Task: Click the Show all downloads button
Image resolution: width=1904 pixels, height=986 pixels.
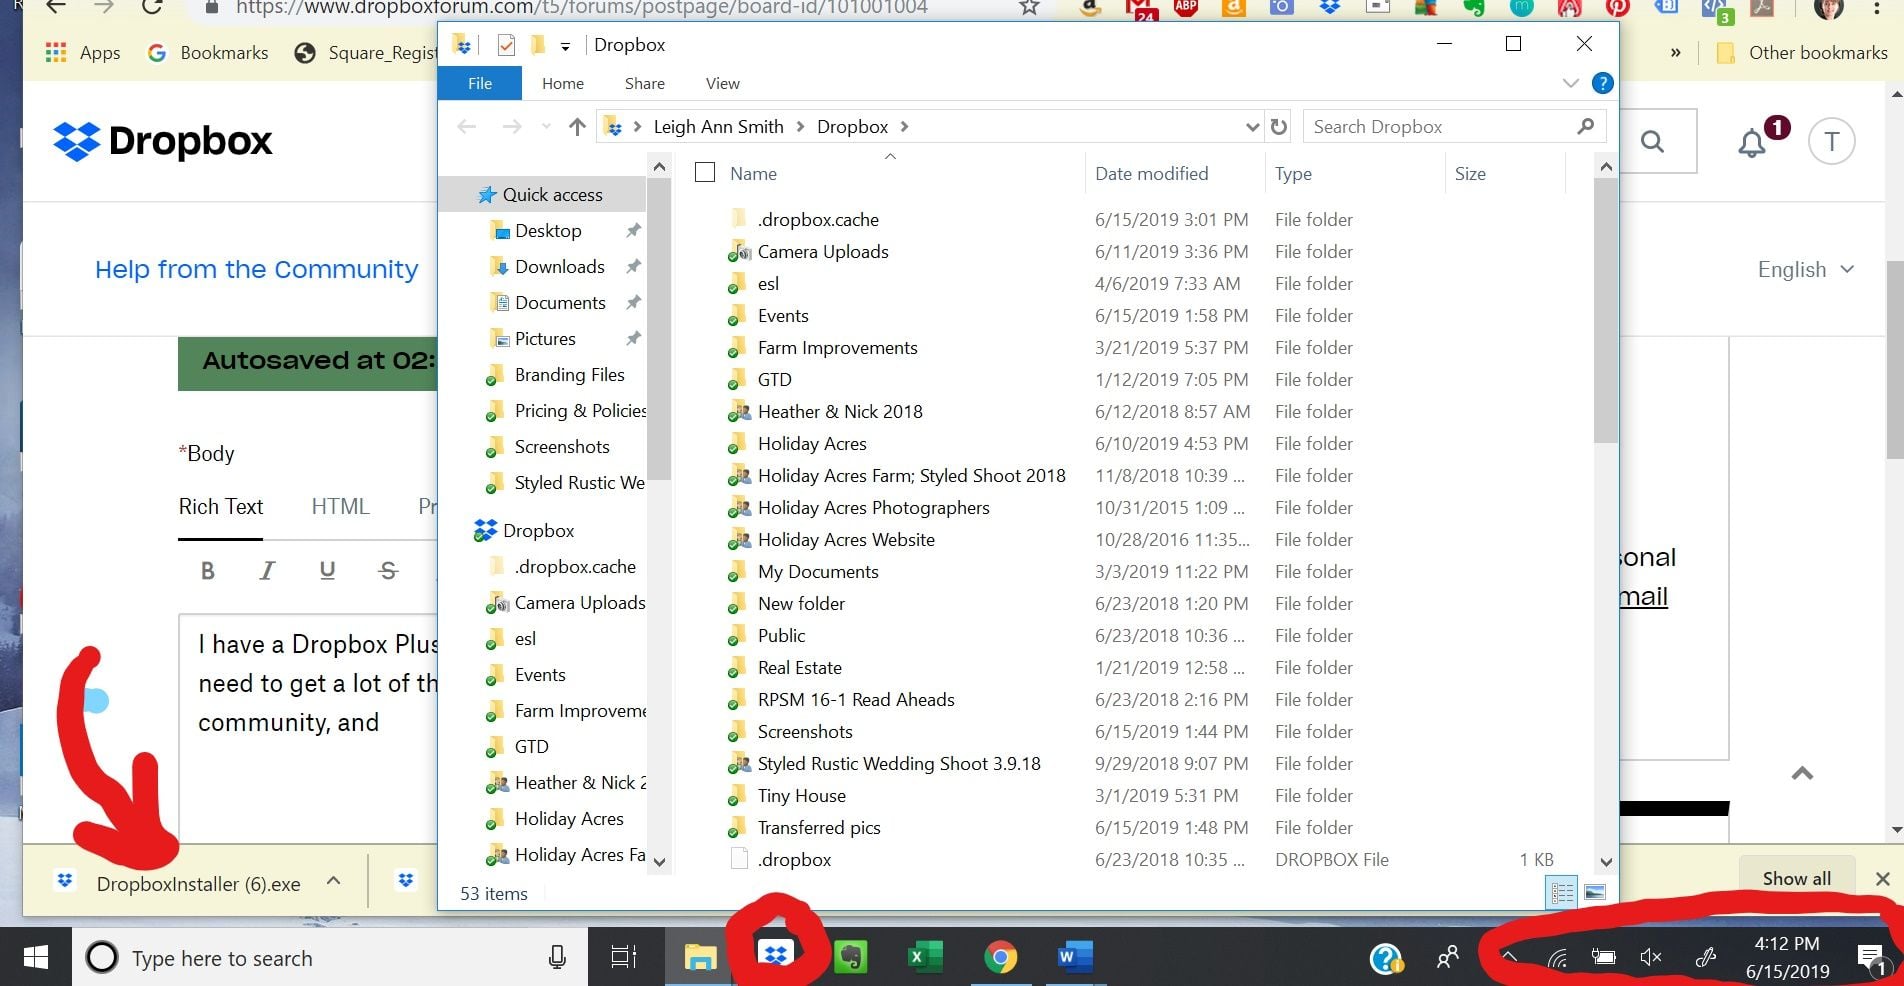Action: pos(1796,878)
